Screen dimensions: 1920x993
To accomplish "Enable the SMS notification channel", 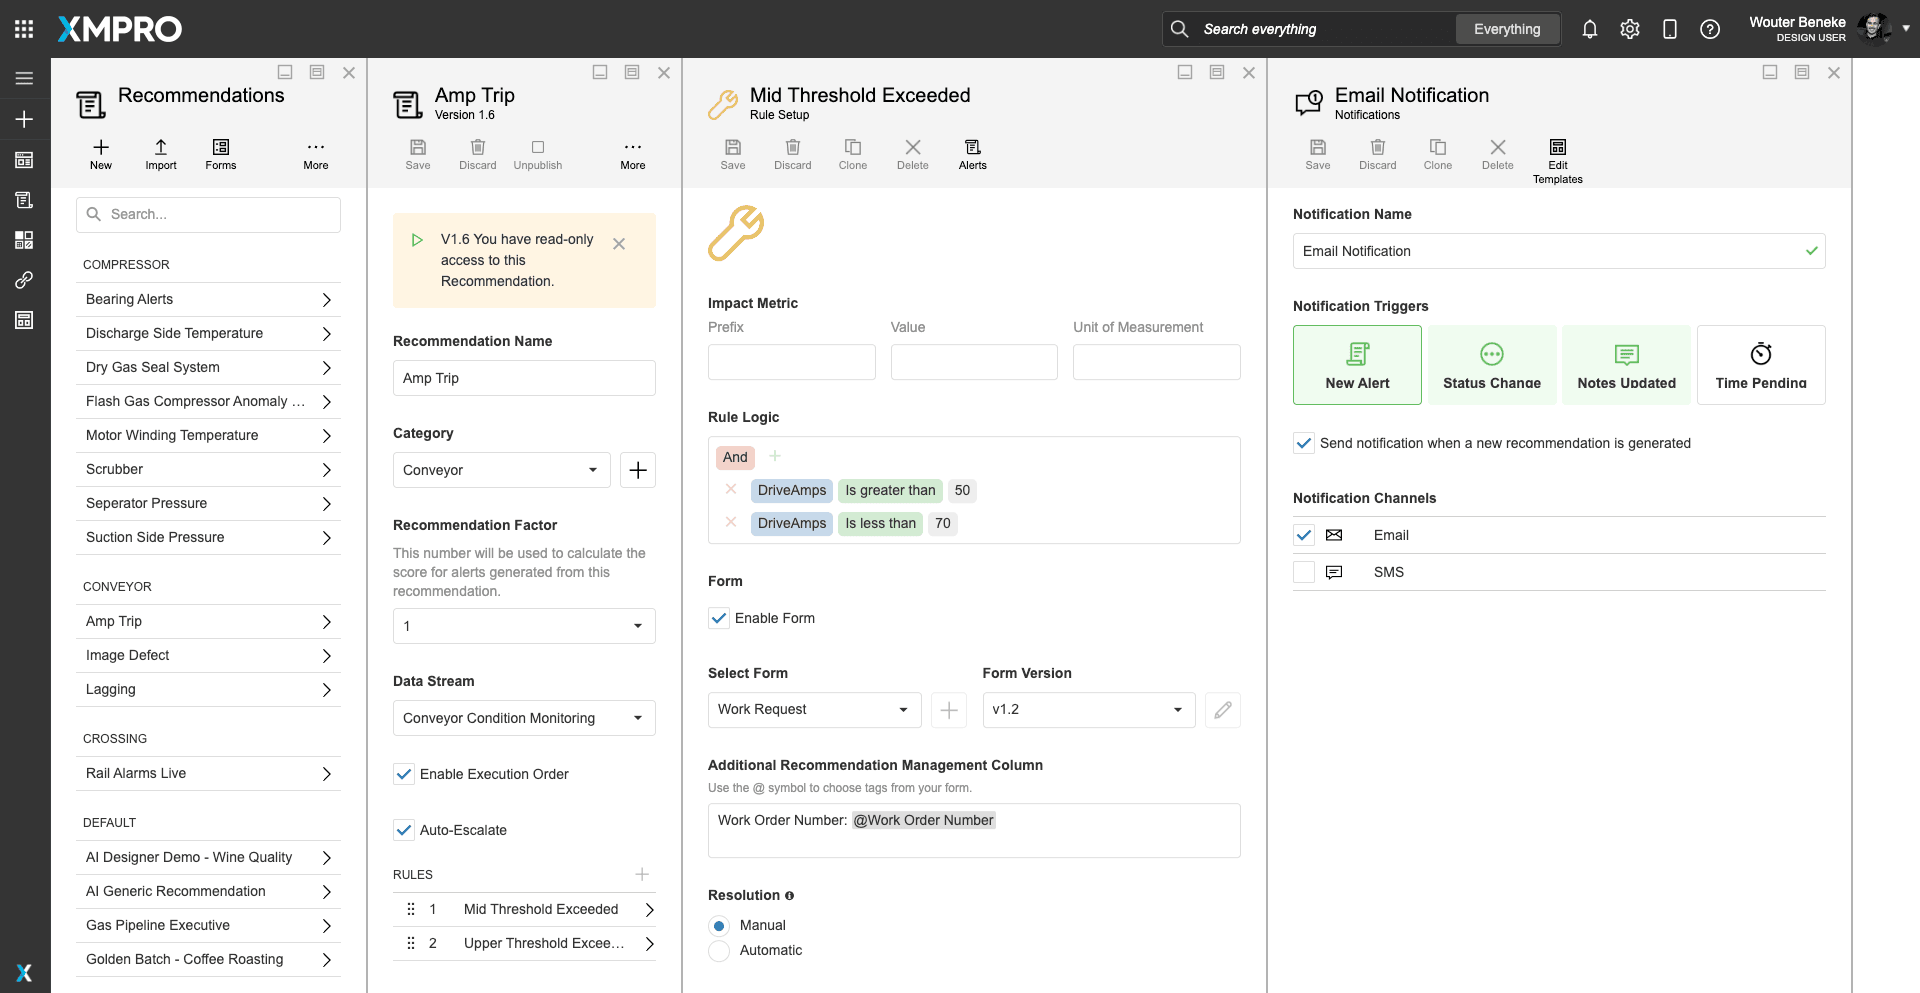I will click(x=1304, y=572).
